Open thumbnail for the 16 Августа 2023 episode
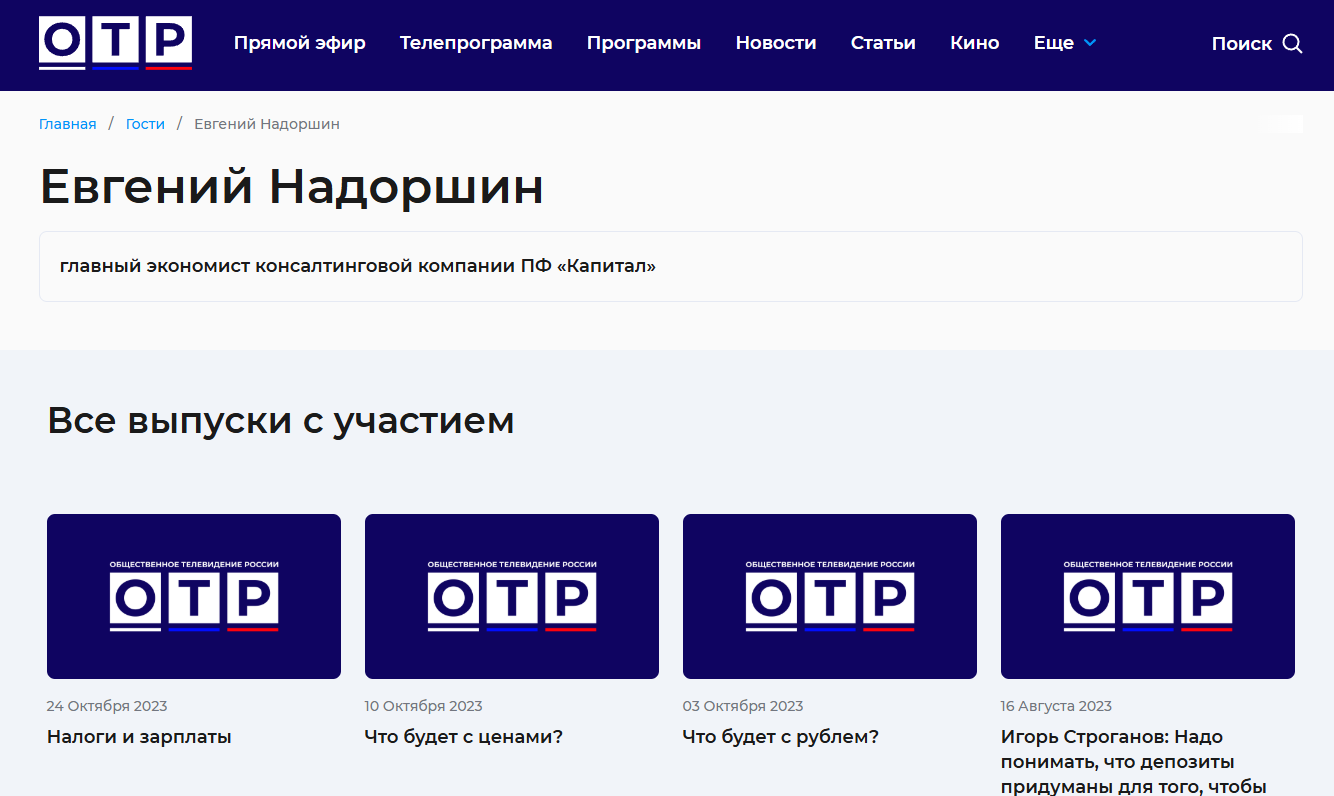The width and height of the screenshot is (1334, 796). pos(1148,596)
